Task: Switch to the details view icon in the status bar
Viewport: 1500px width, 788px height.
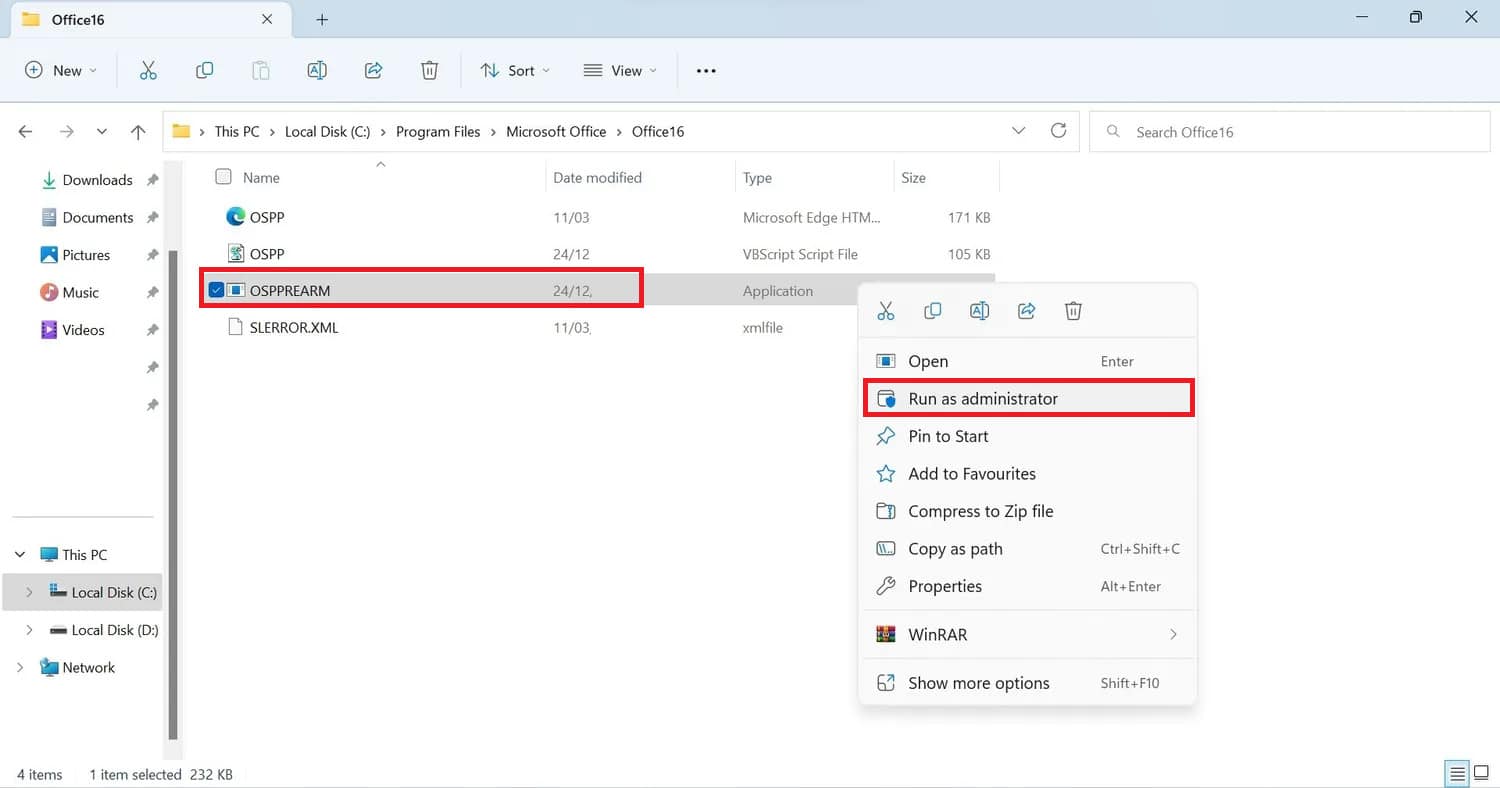Action: pyautogui.click(x=1457, y=773)
